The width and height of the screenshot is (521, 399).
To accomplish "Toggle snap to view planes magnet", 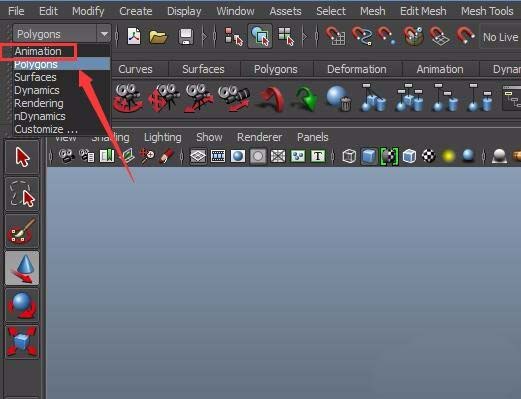I will [x=439, y=36].
